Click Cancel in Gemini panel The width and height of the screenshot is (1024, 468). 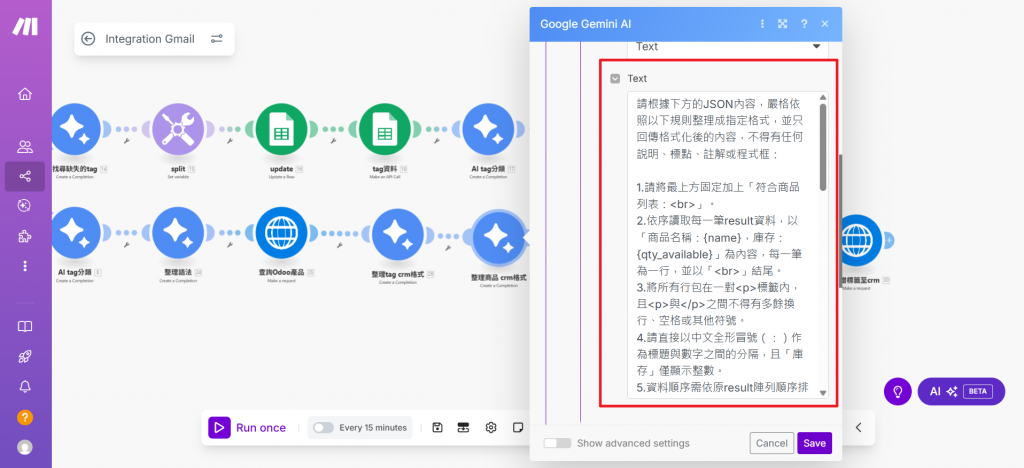click(x=772, y=443)
